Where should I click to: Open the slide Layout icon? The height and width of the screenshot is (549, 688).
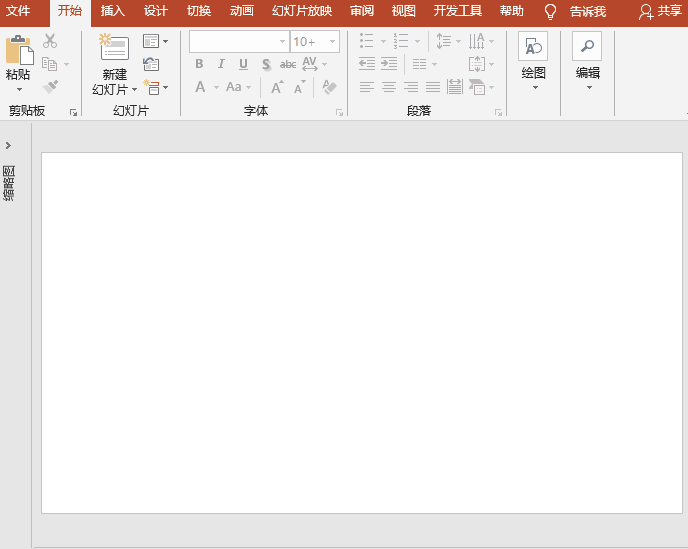tap(151, 41)
